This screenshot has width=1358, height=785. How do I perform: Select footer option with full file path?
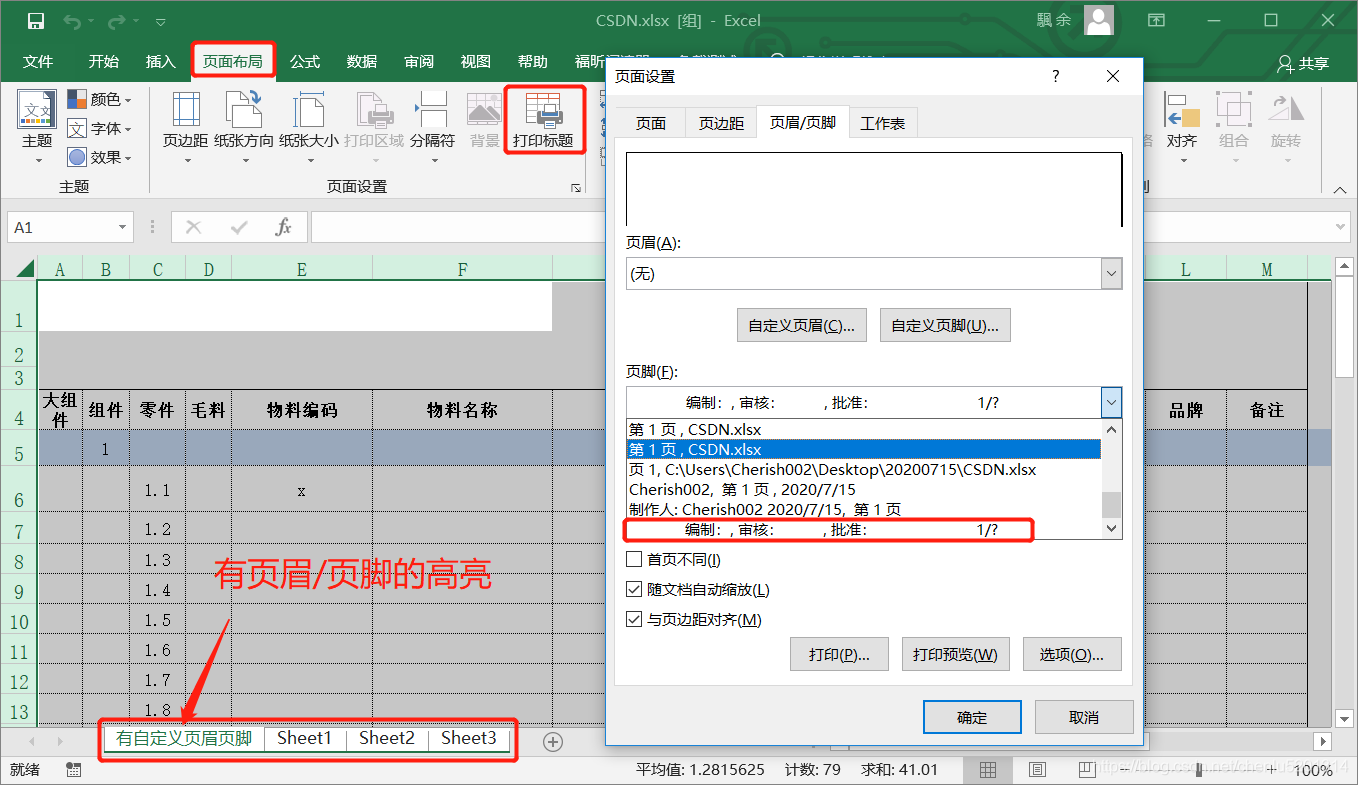point(864,469)
